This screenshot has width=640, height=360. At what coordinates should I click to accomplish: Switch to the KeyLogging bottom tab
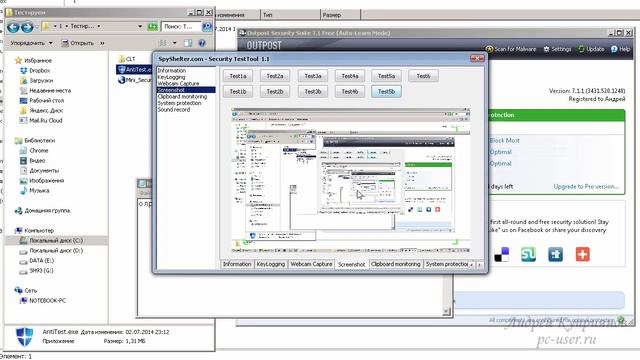271,264
